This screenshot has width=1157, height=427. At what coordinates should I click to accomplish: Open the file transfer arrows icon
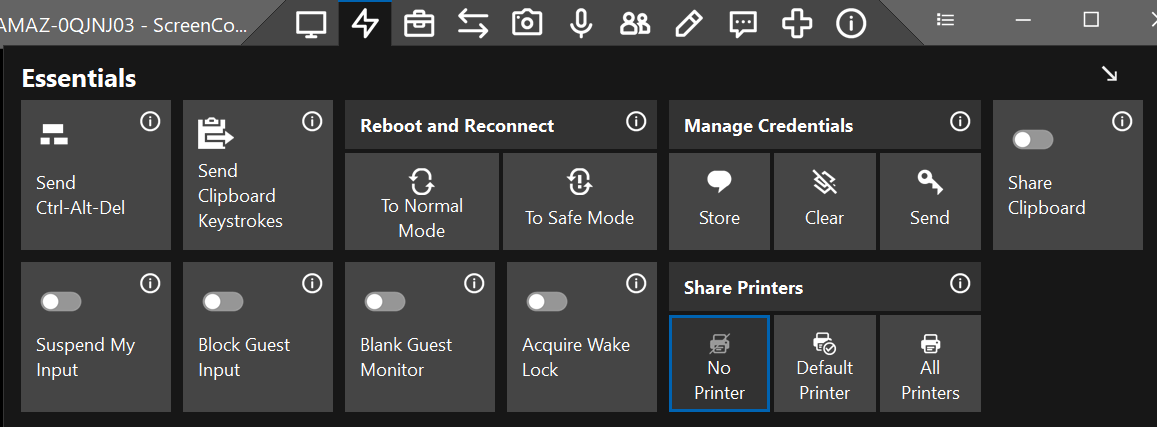pyautogui.click(x=473, y=24)
